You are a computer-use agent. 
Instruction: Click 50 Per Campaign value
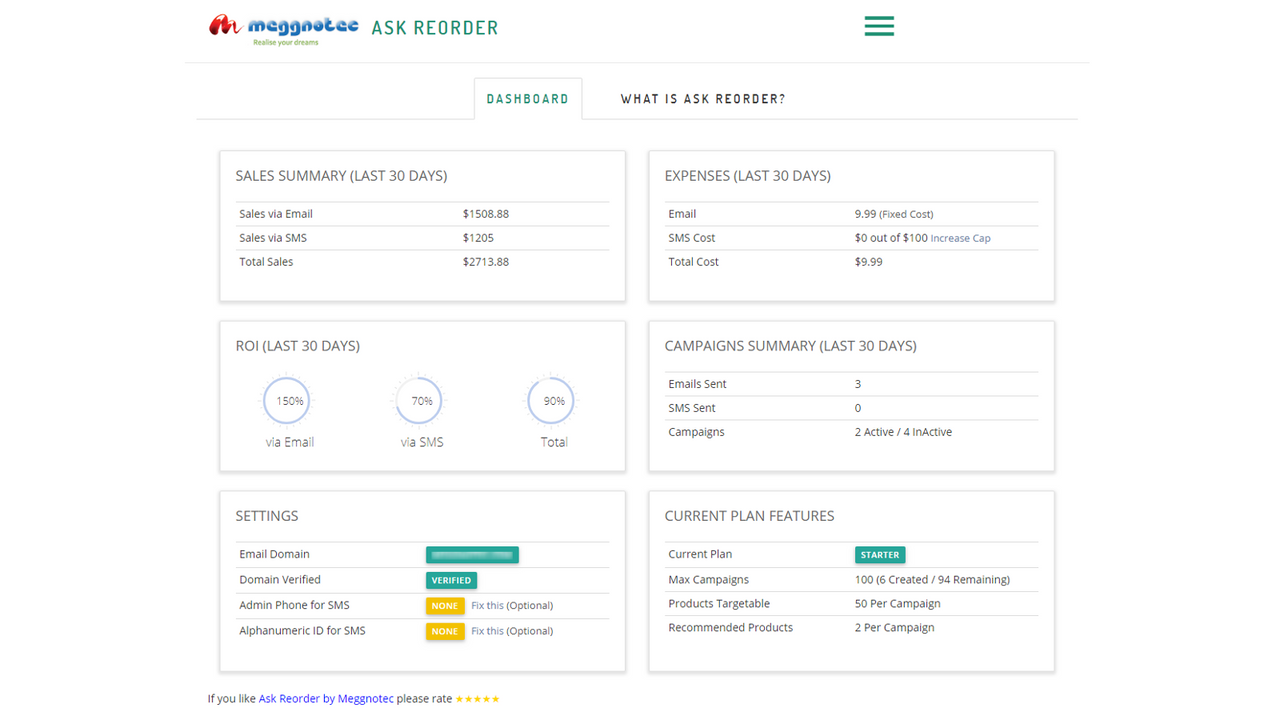[x=897, y=604]
